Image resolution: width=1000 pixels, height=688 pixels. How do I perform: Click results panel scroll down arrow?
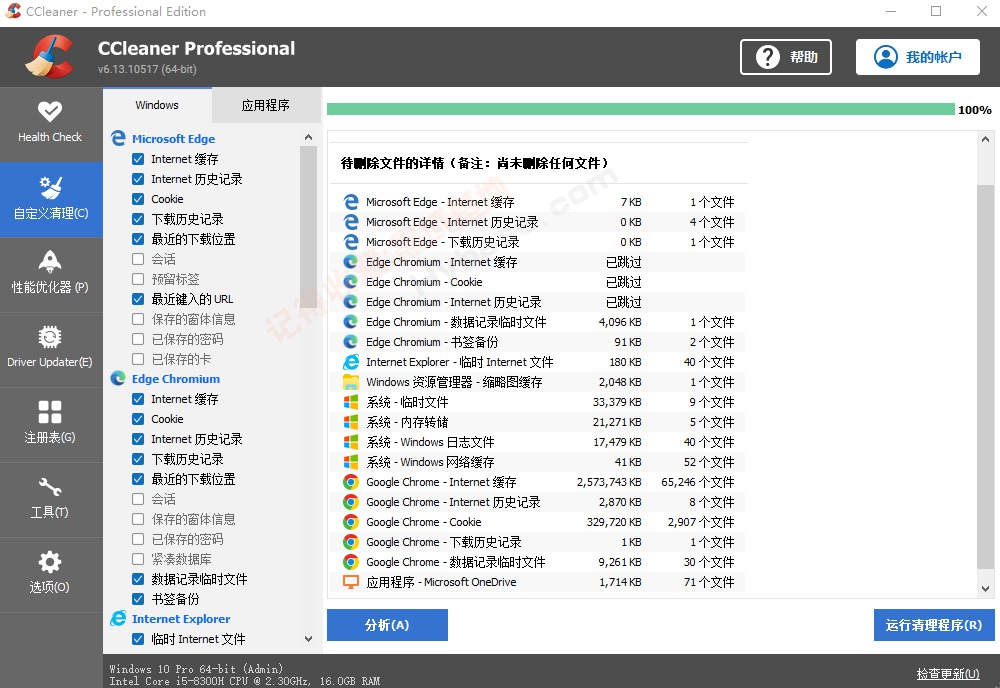point(985,589)
